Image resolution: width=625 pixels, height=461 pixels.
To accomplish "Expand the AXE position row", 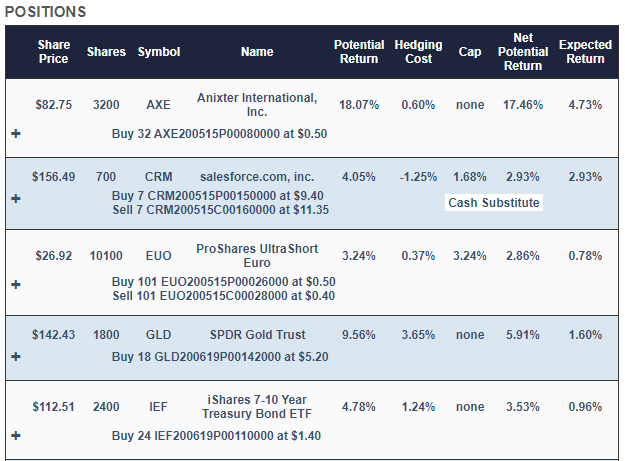I will (16, 133).
